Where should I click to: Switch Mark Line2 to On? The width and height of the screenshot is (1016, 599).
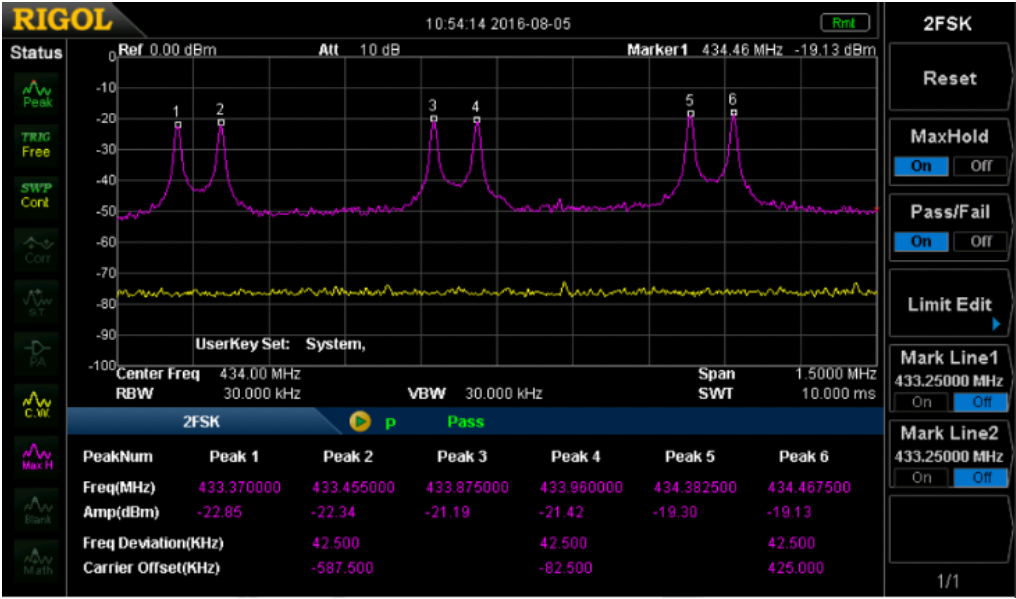coord(921,478)
